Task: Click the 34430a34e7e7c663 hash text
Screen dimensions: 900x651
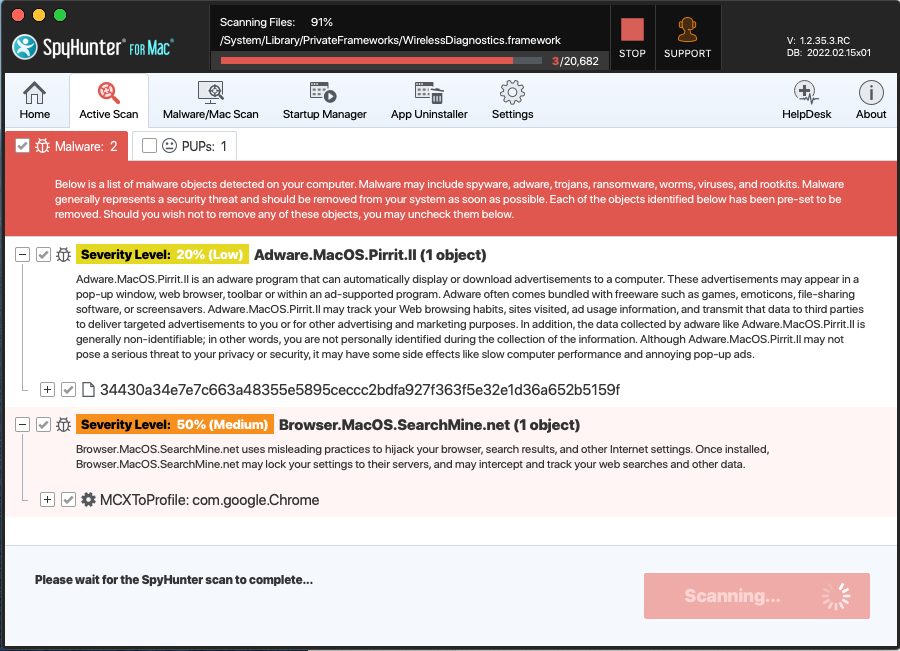Action: (360, 390)
